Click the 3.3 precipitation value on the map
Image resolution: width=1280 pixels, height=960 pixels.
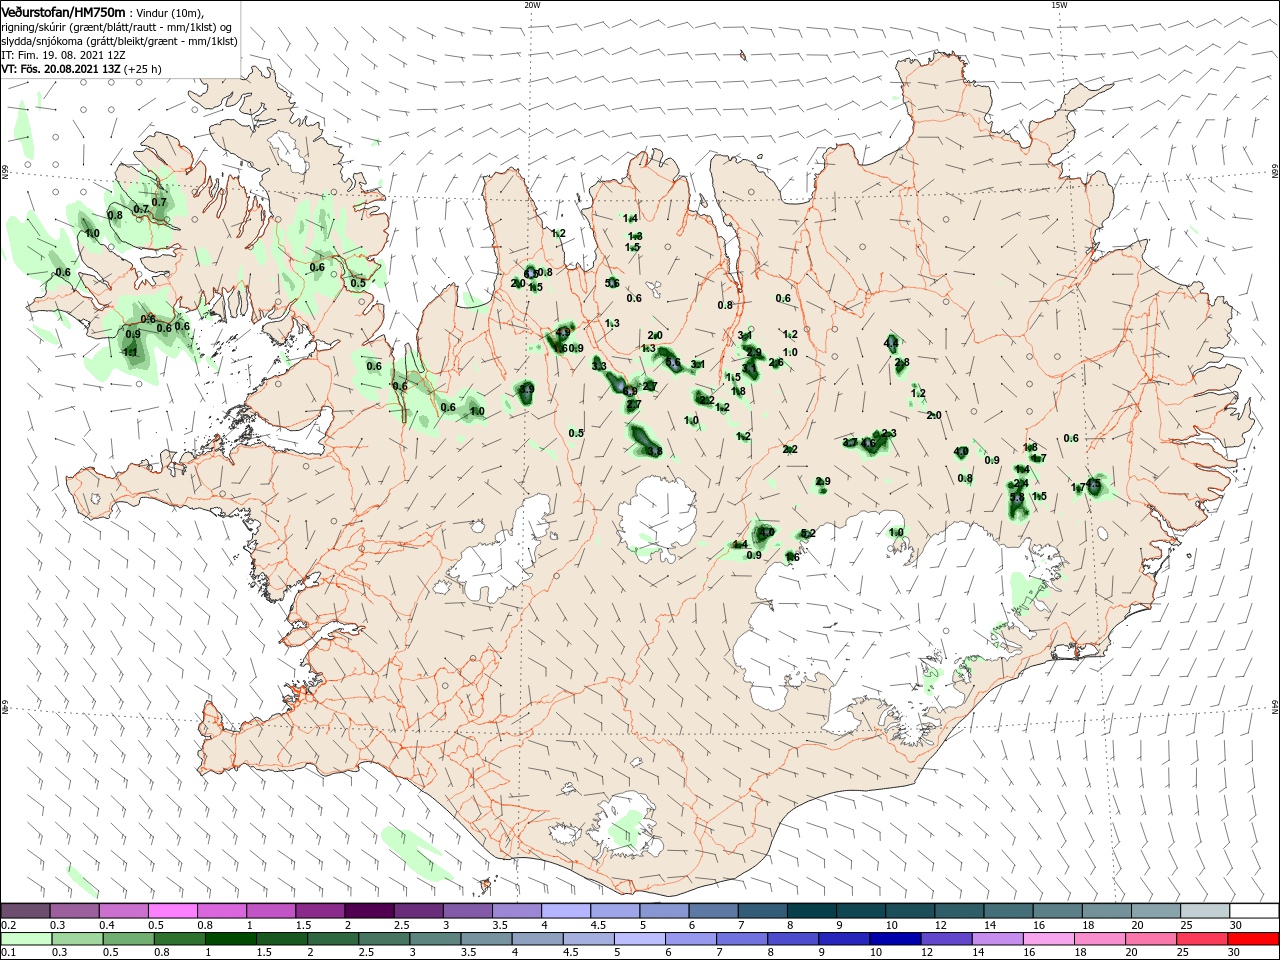point(599,367)
